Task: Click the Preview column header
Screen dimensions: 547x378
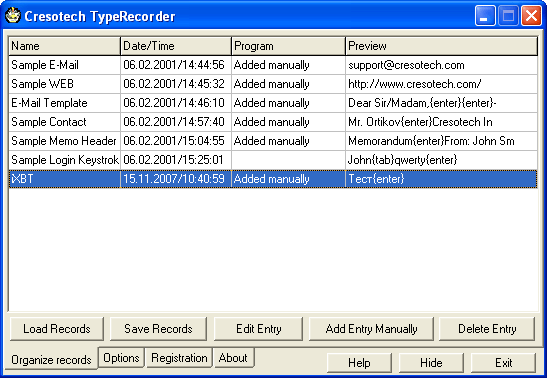Action: click(x=441, y=46)
